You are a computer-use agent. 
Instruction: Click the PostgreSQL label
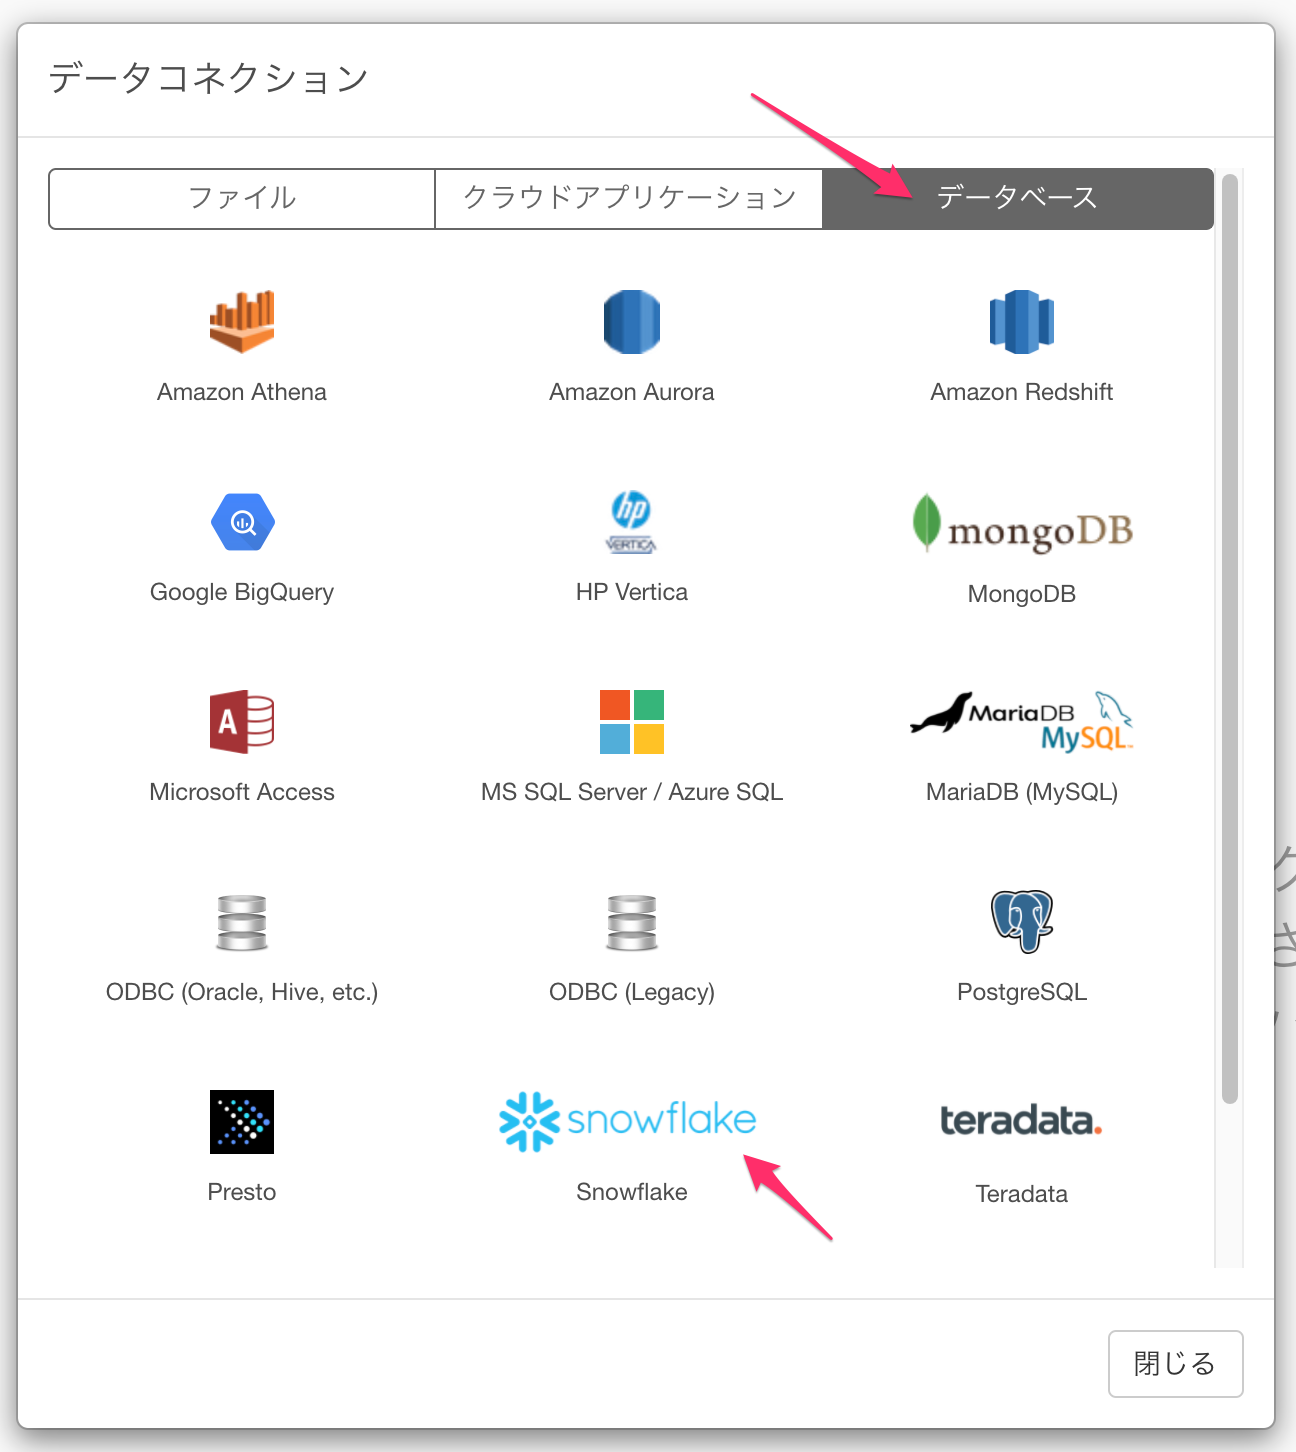click(x=1022, y=992)
